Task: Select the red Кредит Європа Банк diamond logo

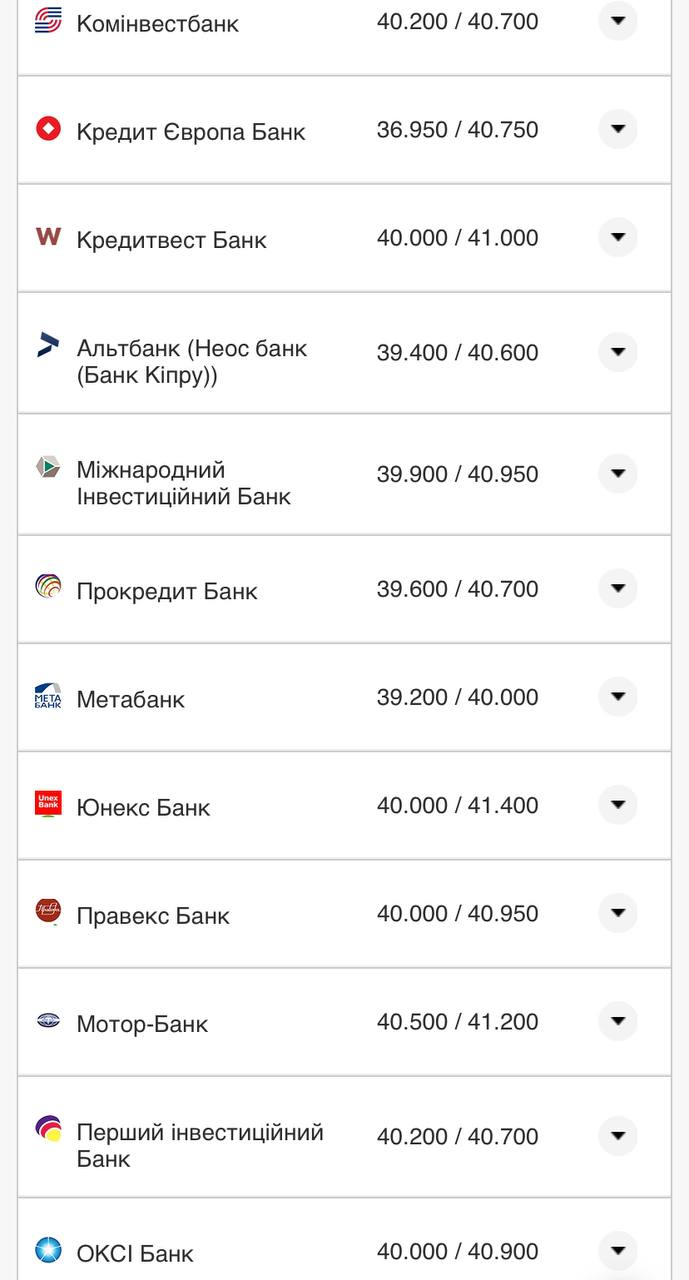Action: (47, 127)
